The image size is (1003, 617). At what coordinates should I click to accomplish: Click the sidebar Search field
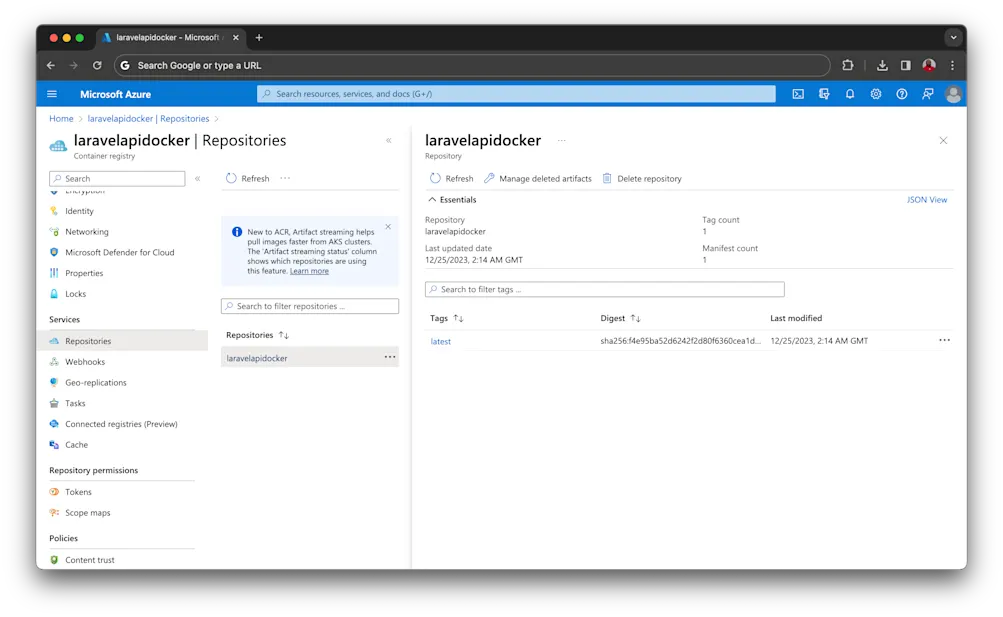tap(117, 178)
